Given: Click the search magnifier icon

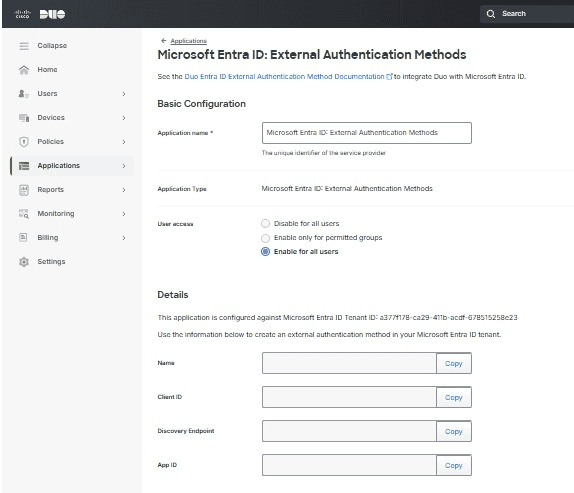Looking at the screenshot, I should (491, 14).
